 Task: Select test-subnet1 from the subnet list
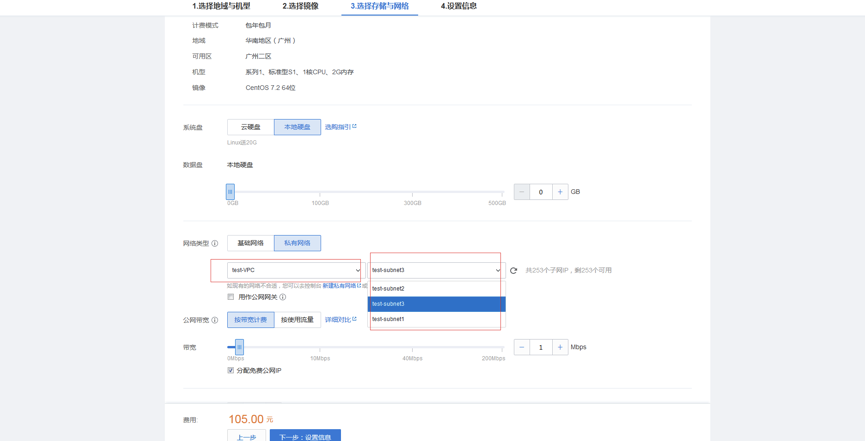[436, 319]
